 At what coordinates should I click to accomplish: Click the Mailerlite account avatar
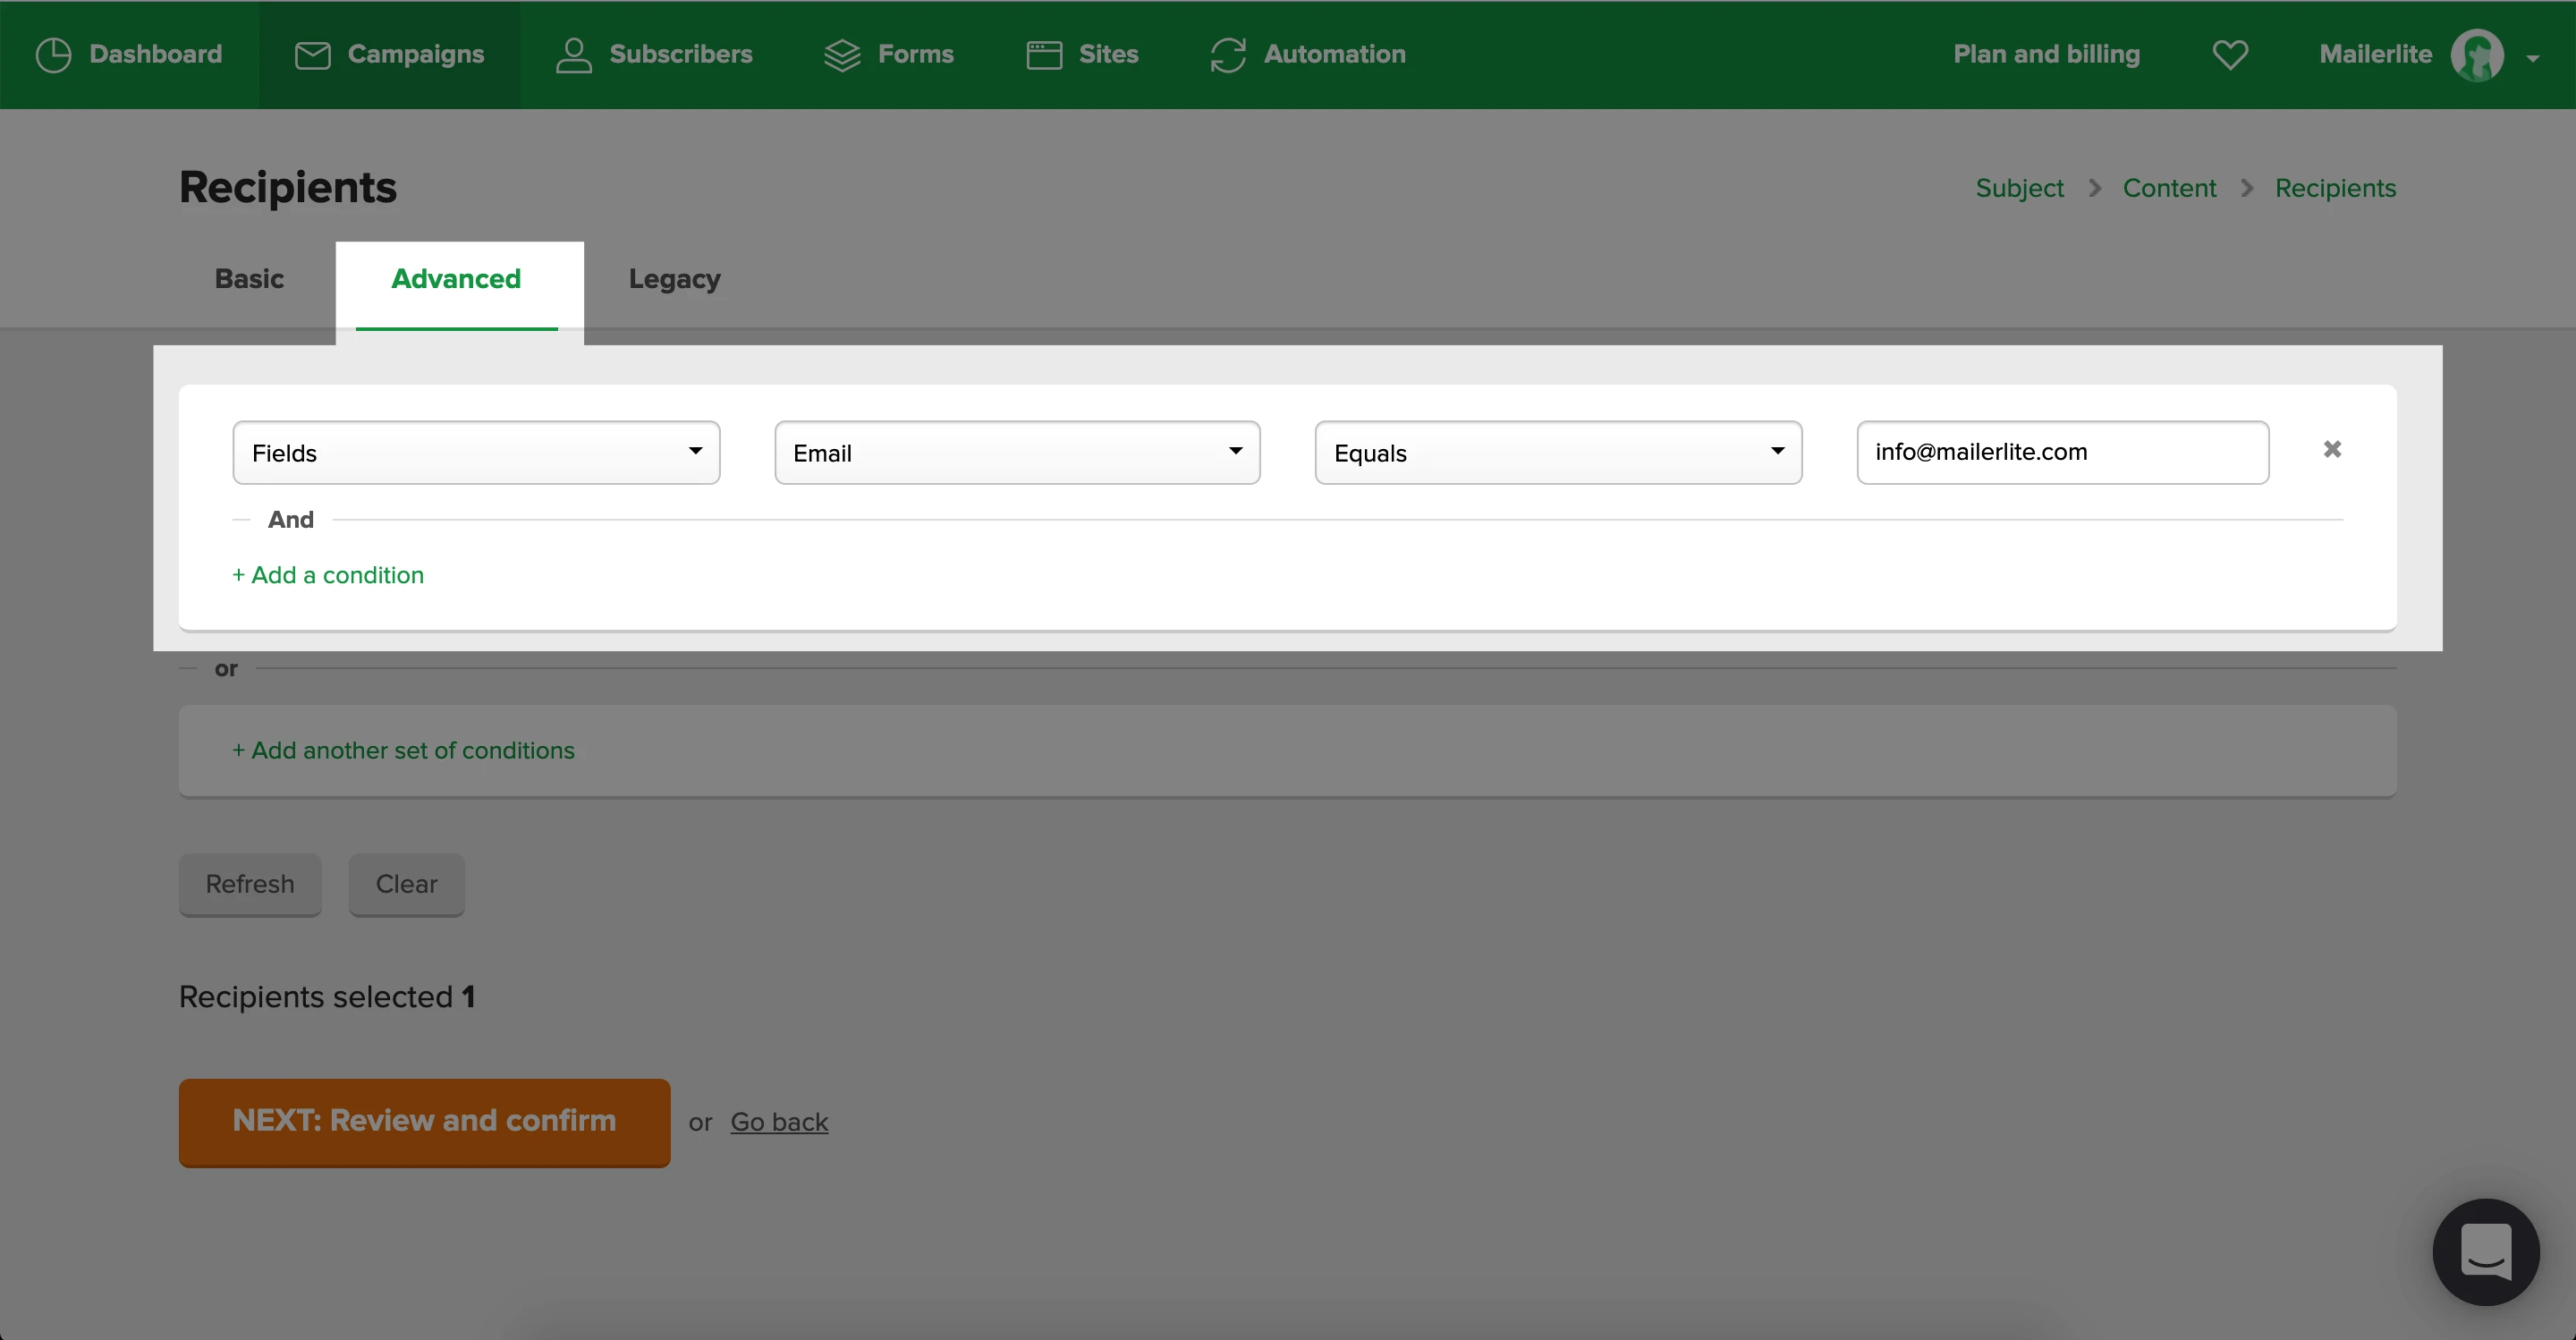pos(2476,55)
